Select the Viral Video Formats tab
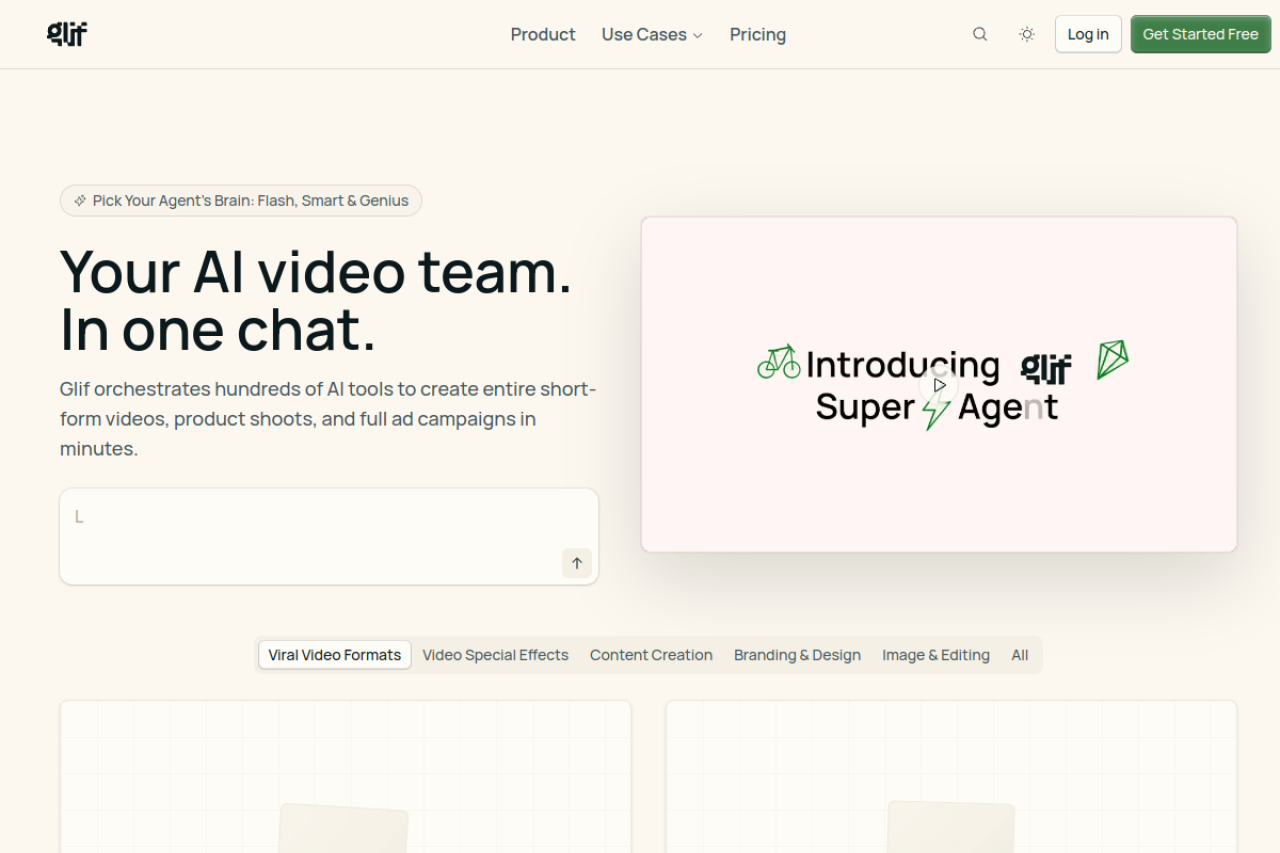Image resolution: width=1280 pixels, height=853 pixels. (335, 655)
